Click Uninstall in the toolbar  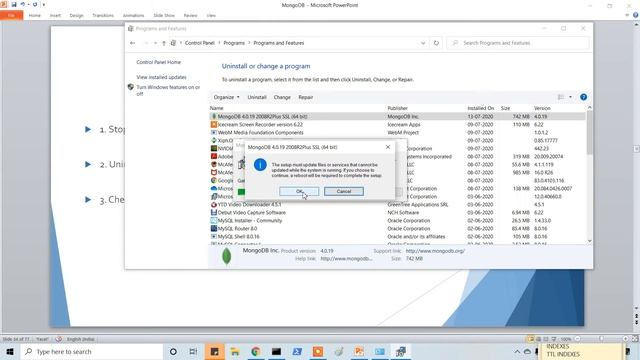[257, 97]
